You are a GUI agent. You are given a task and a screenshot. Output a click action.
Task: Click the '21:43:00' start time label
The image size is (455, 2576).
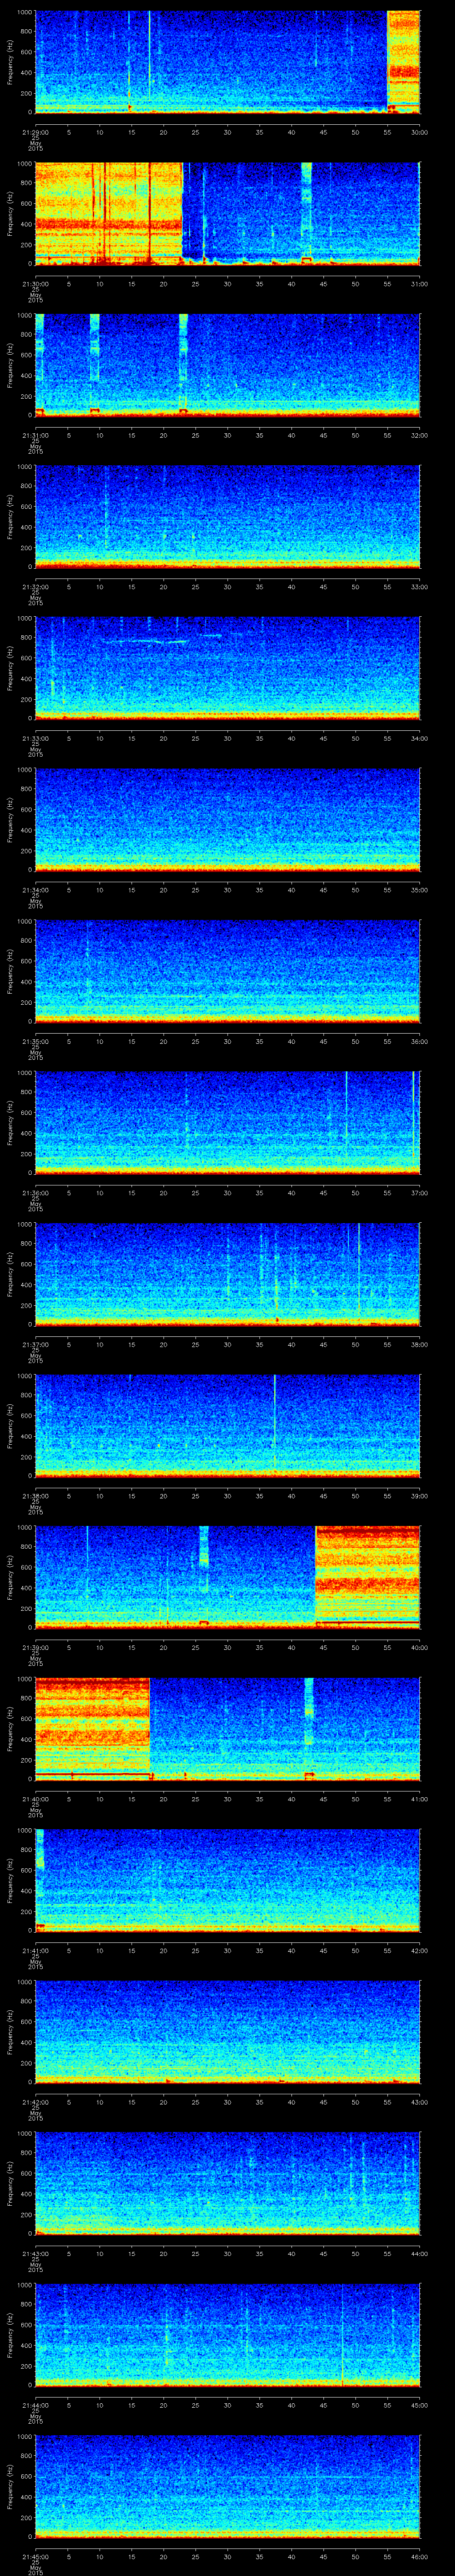point(35,2254)
